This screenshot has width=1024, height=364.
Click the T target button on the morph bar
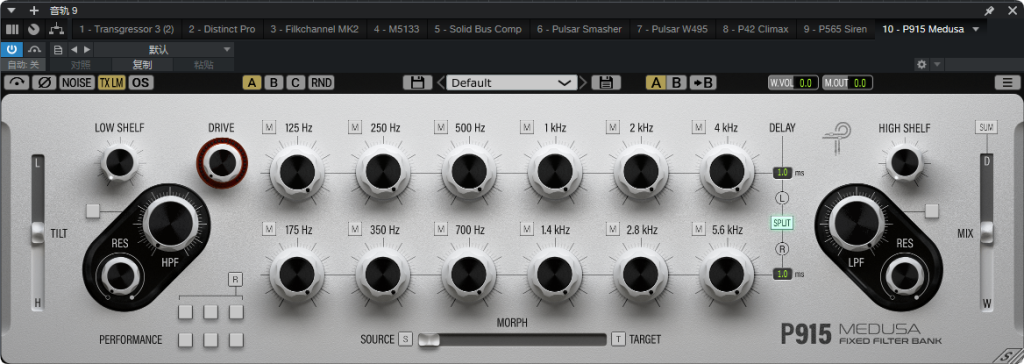coord(618,339)
